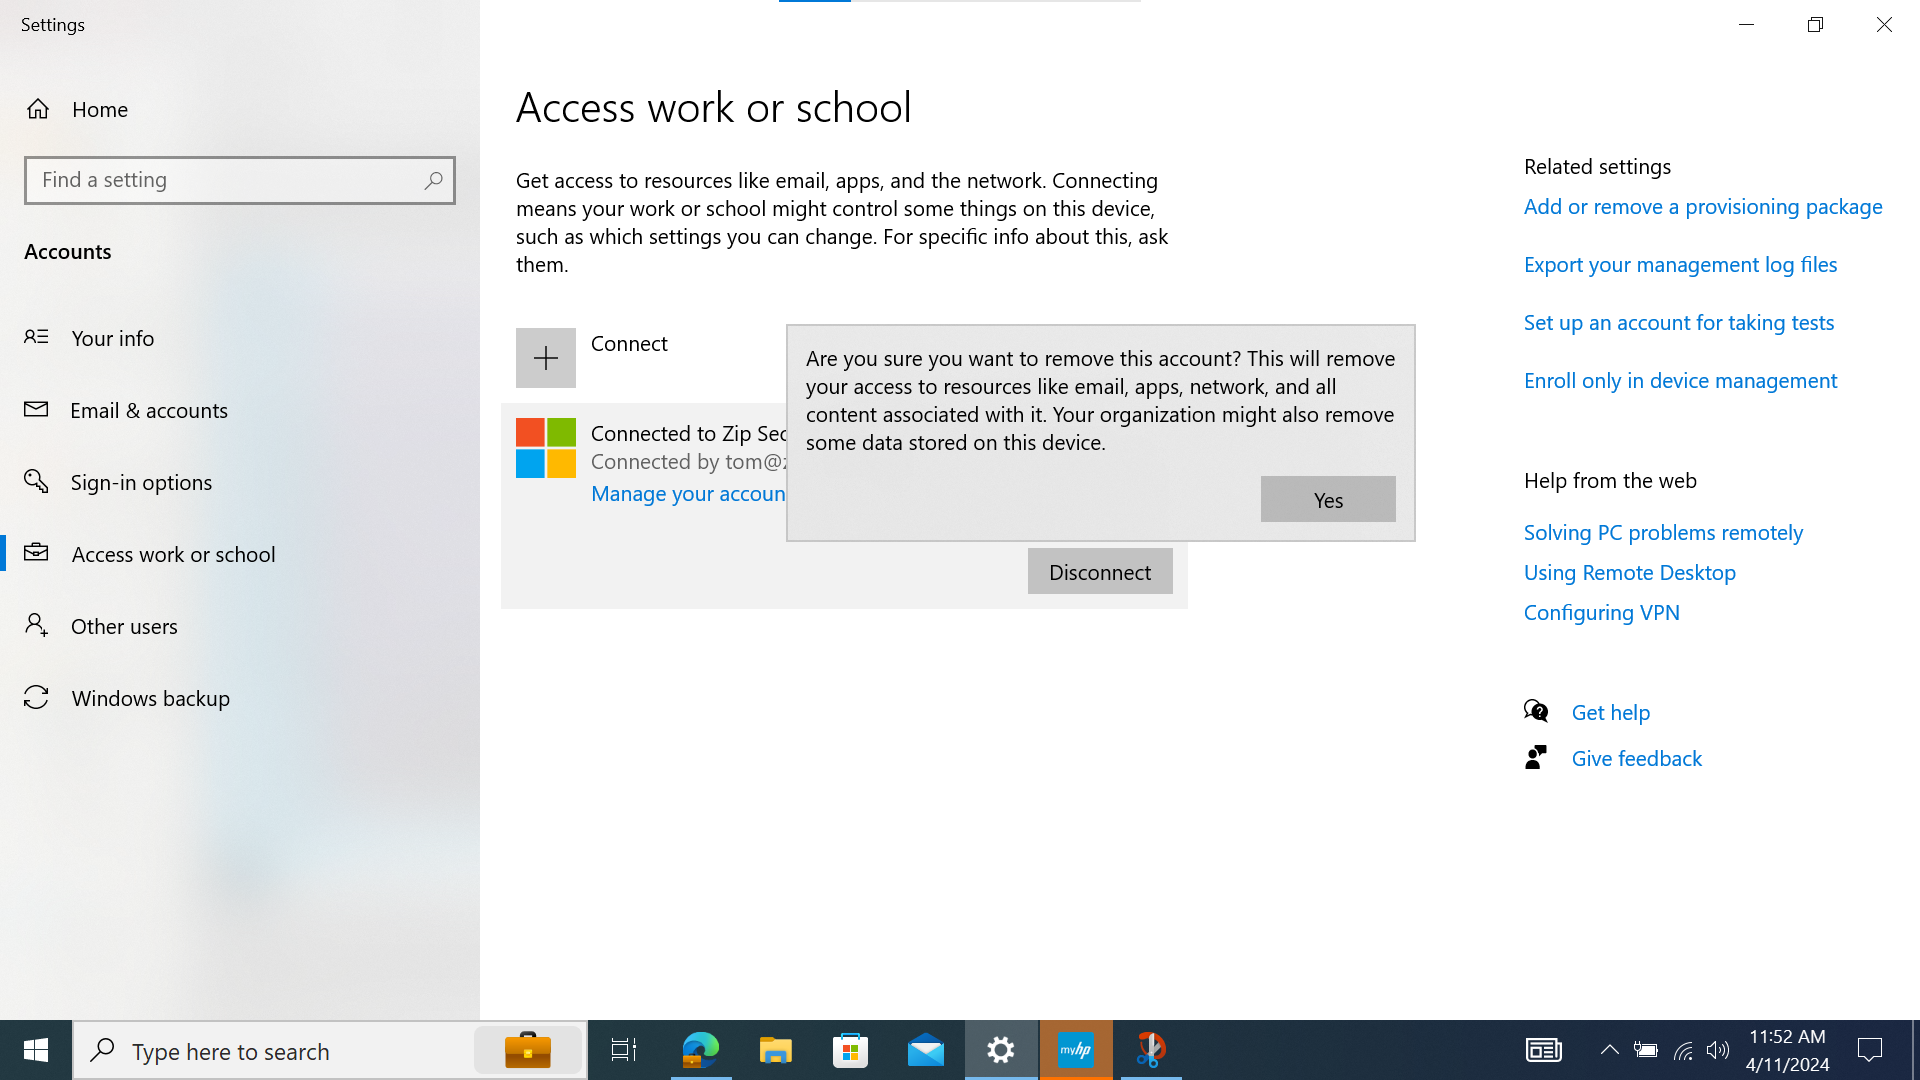Confirm account removal with Yes
The height and width of the screenshot is (1080, 1920).
click(1327, 499)
